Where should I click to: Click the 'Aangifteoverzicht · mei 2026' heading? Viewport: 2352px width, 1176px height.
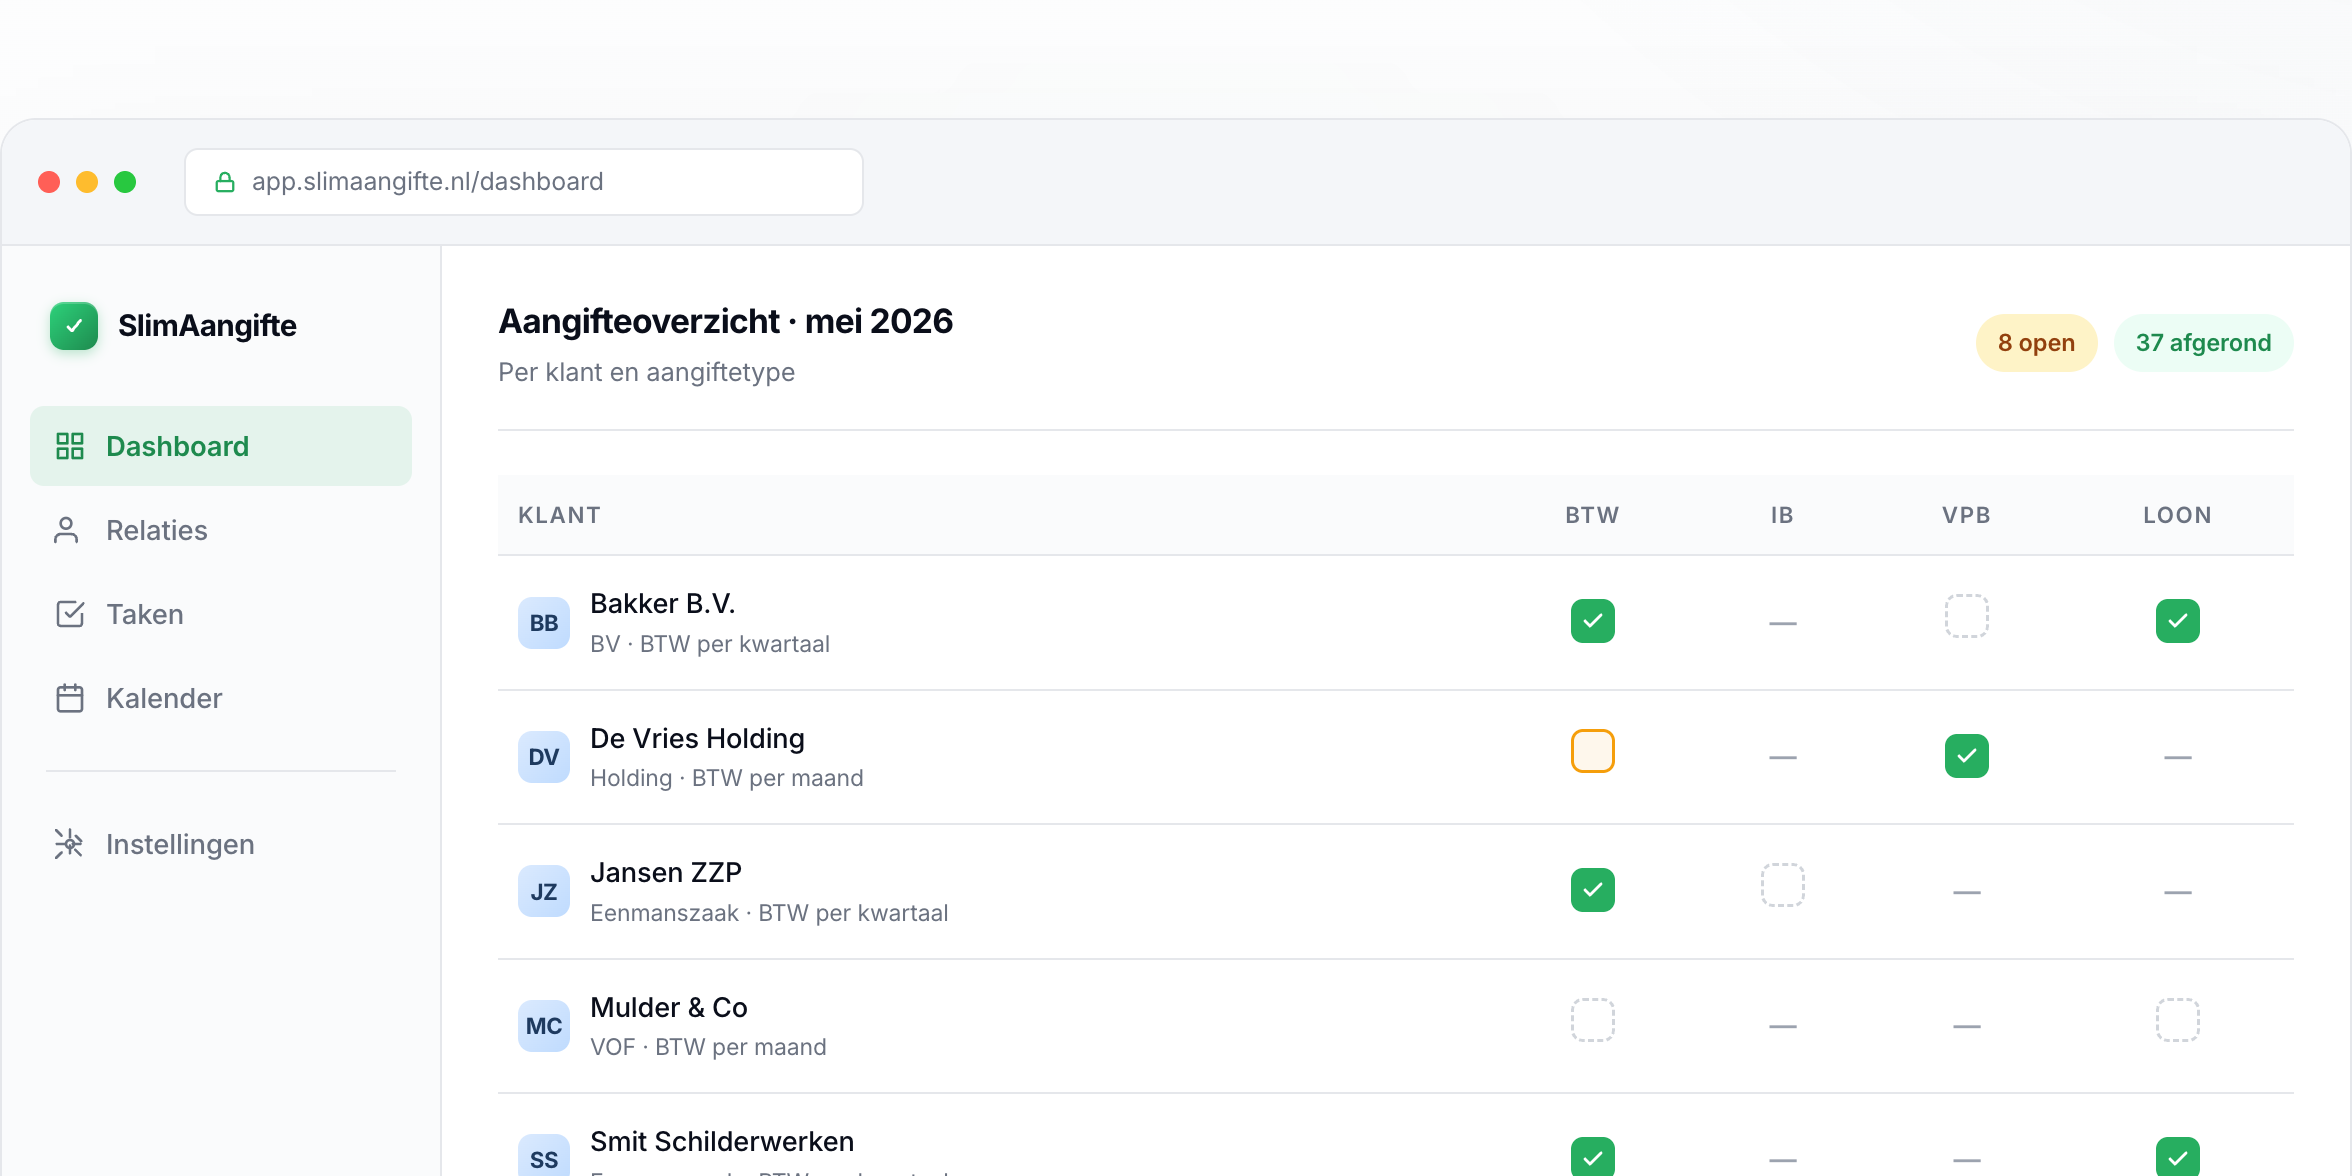coord(726,322)
